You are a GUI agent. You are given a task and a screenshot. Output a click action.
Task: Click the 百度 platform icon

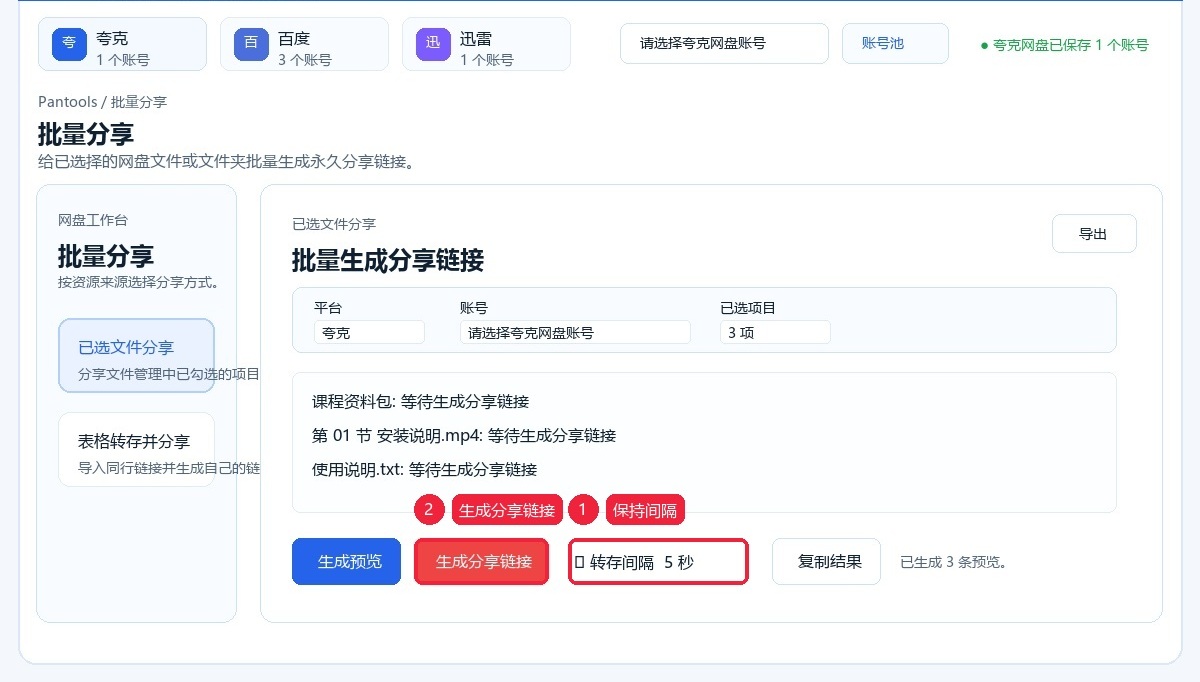click(x=251, y=44)
